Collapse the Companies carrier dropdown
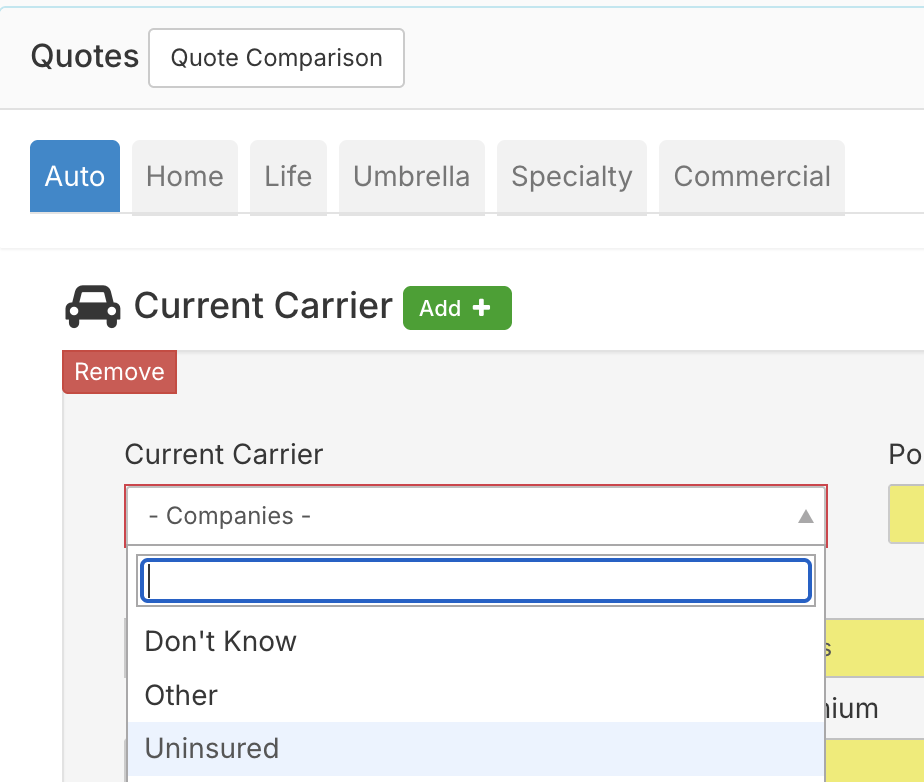This screenshot has width=924, height=782. (460, 516)
